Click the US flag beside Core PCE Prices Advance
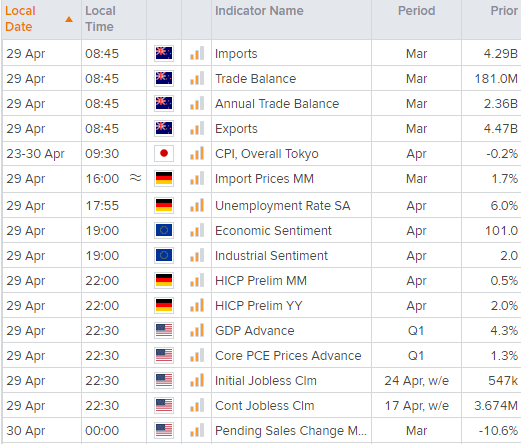 point(164,355)
